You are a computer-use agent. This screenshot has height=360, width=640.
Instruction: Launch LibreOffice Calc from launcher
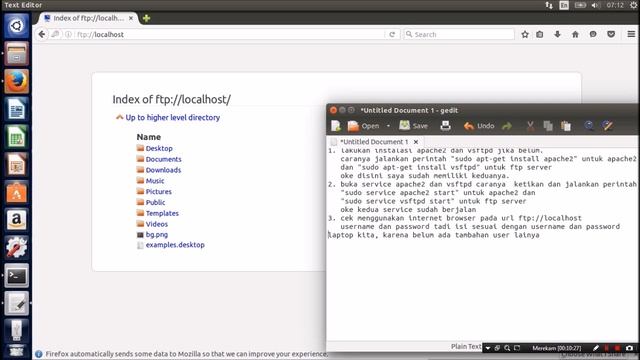[16, 137]
